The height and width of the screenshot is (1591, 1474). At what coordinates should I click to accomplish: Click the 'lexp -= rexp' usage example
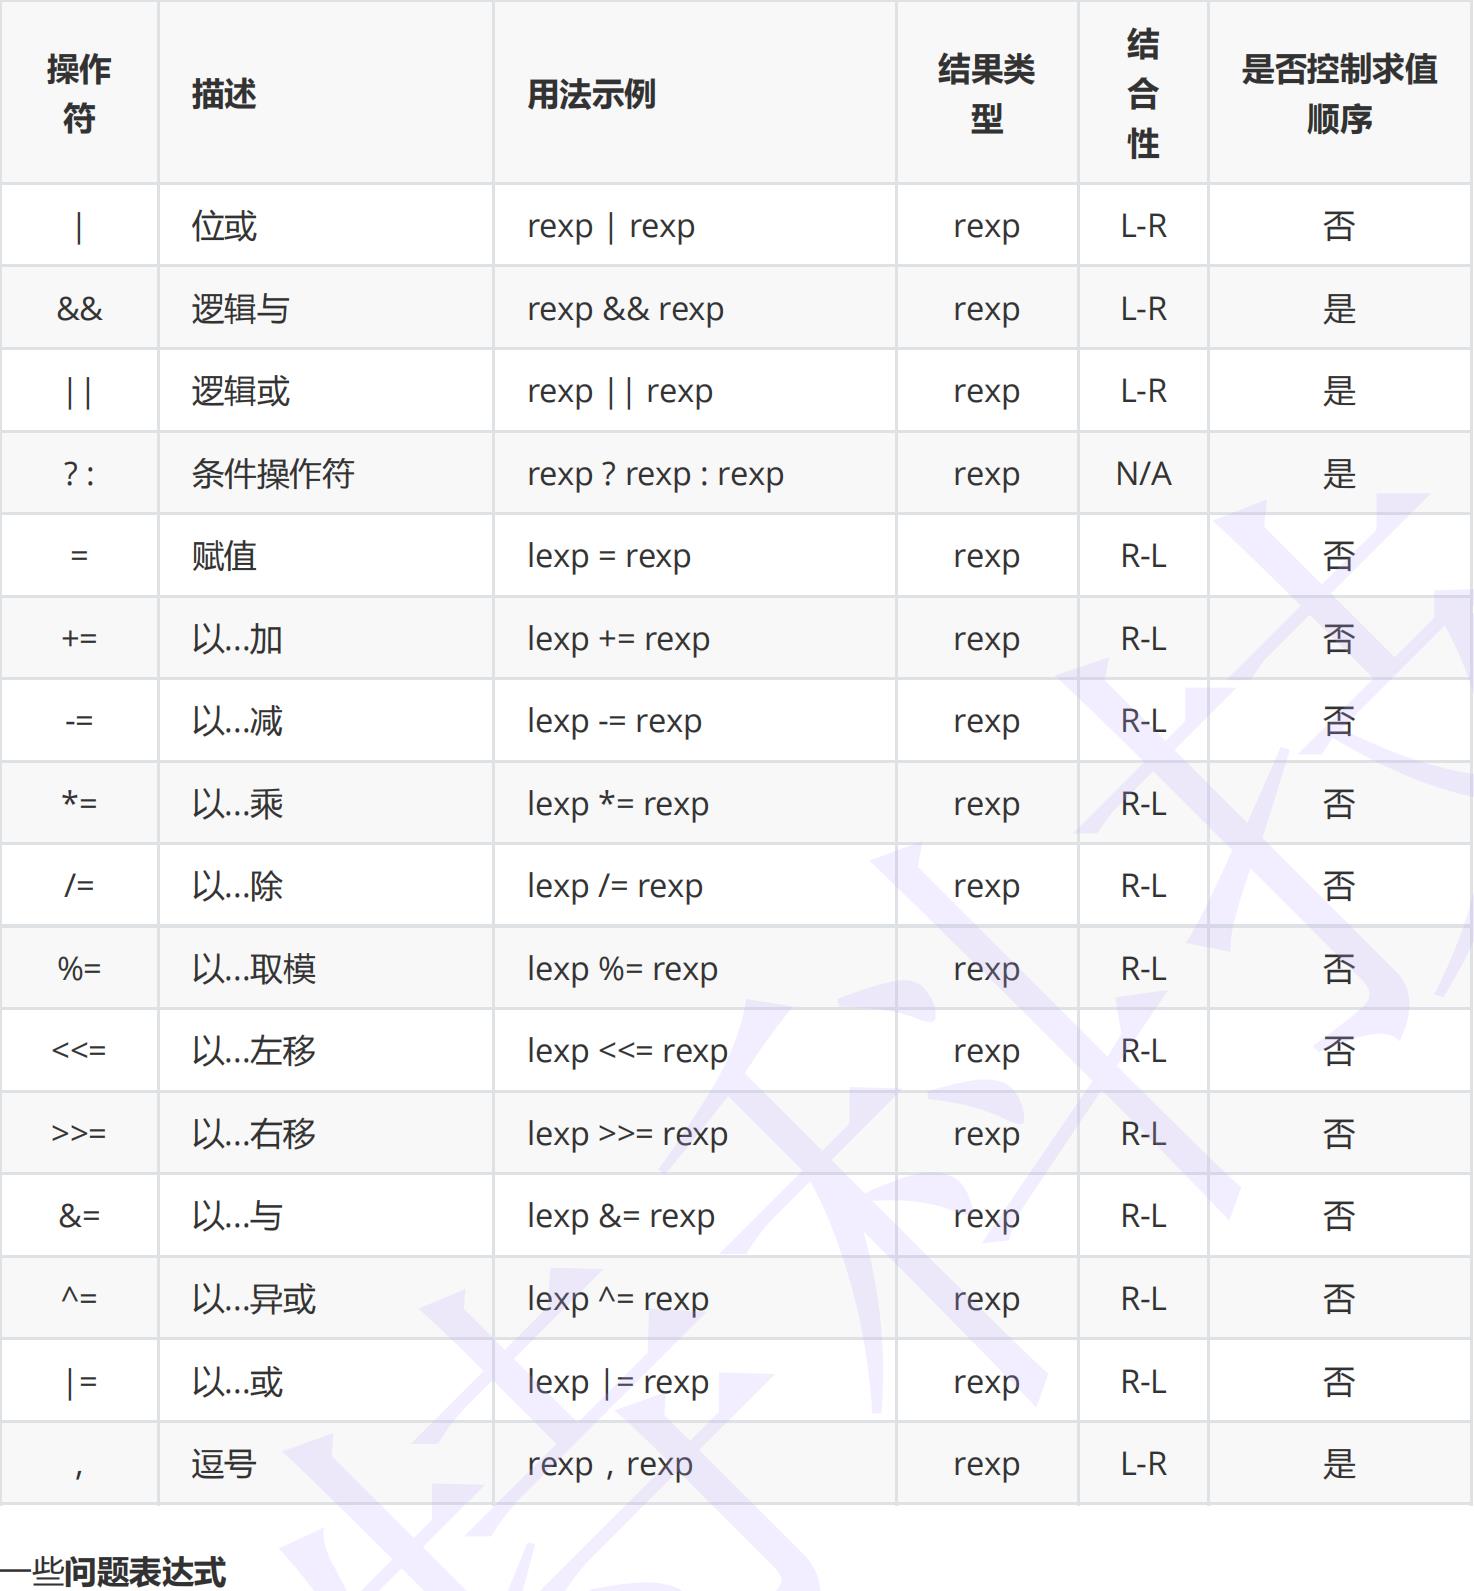[x=614, y=722]
